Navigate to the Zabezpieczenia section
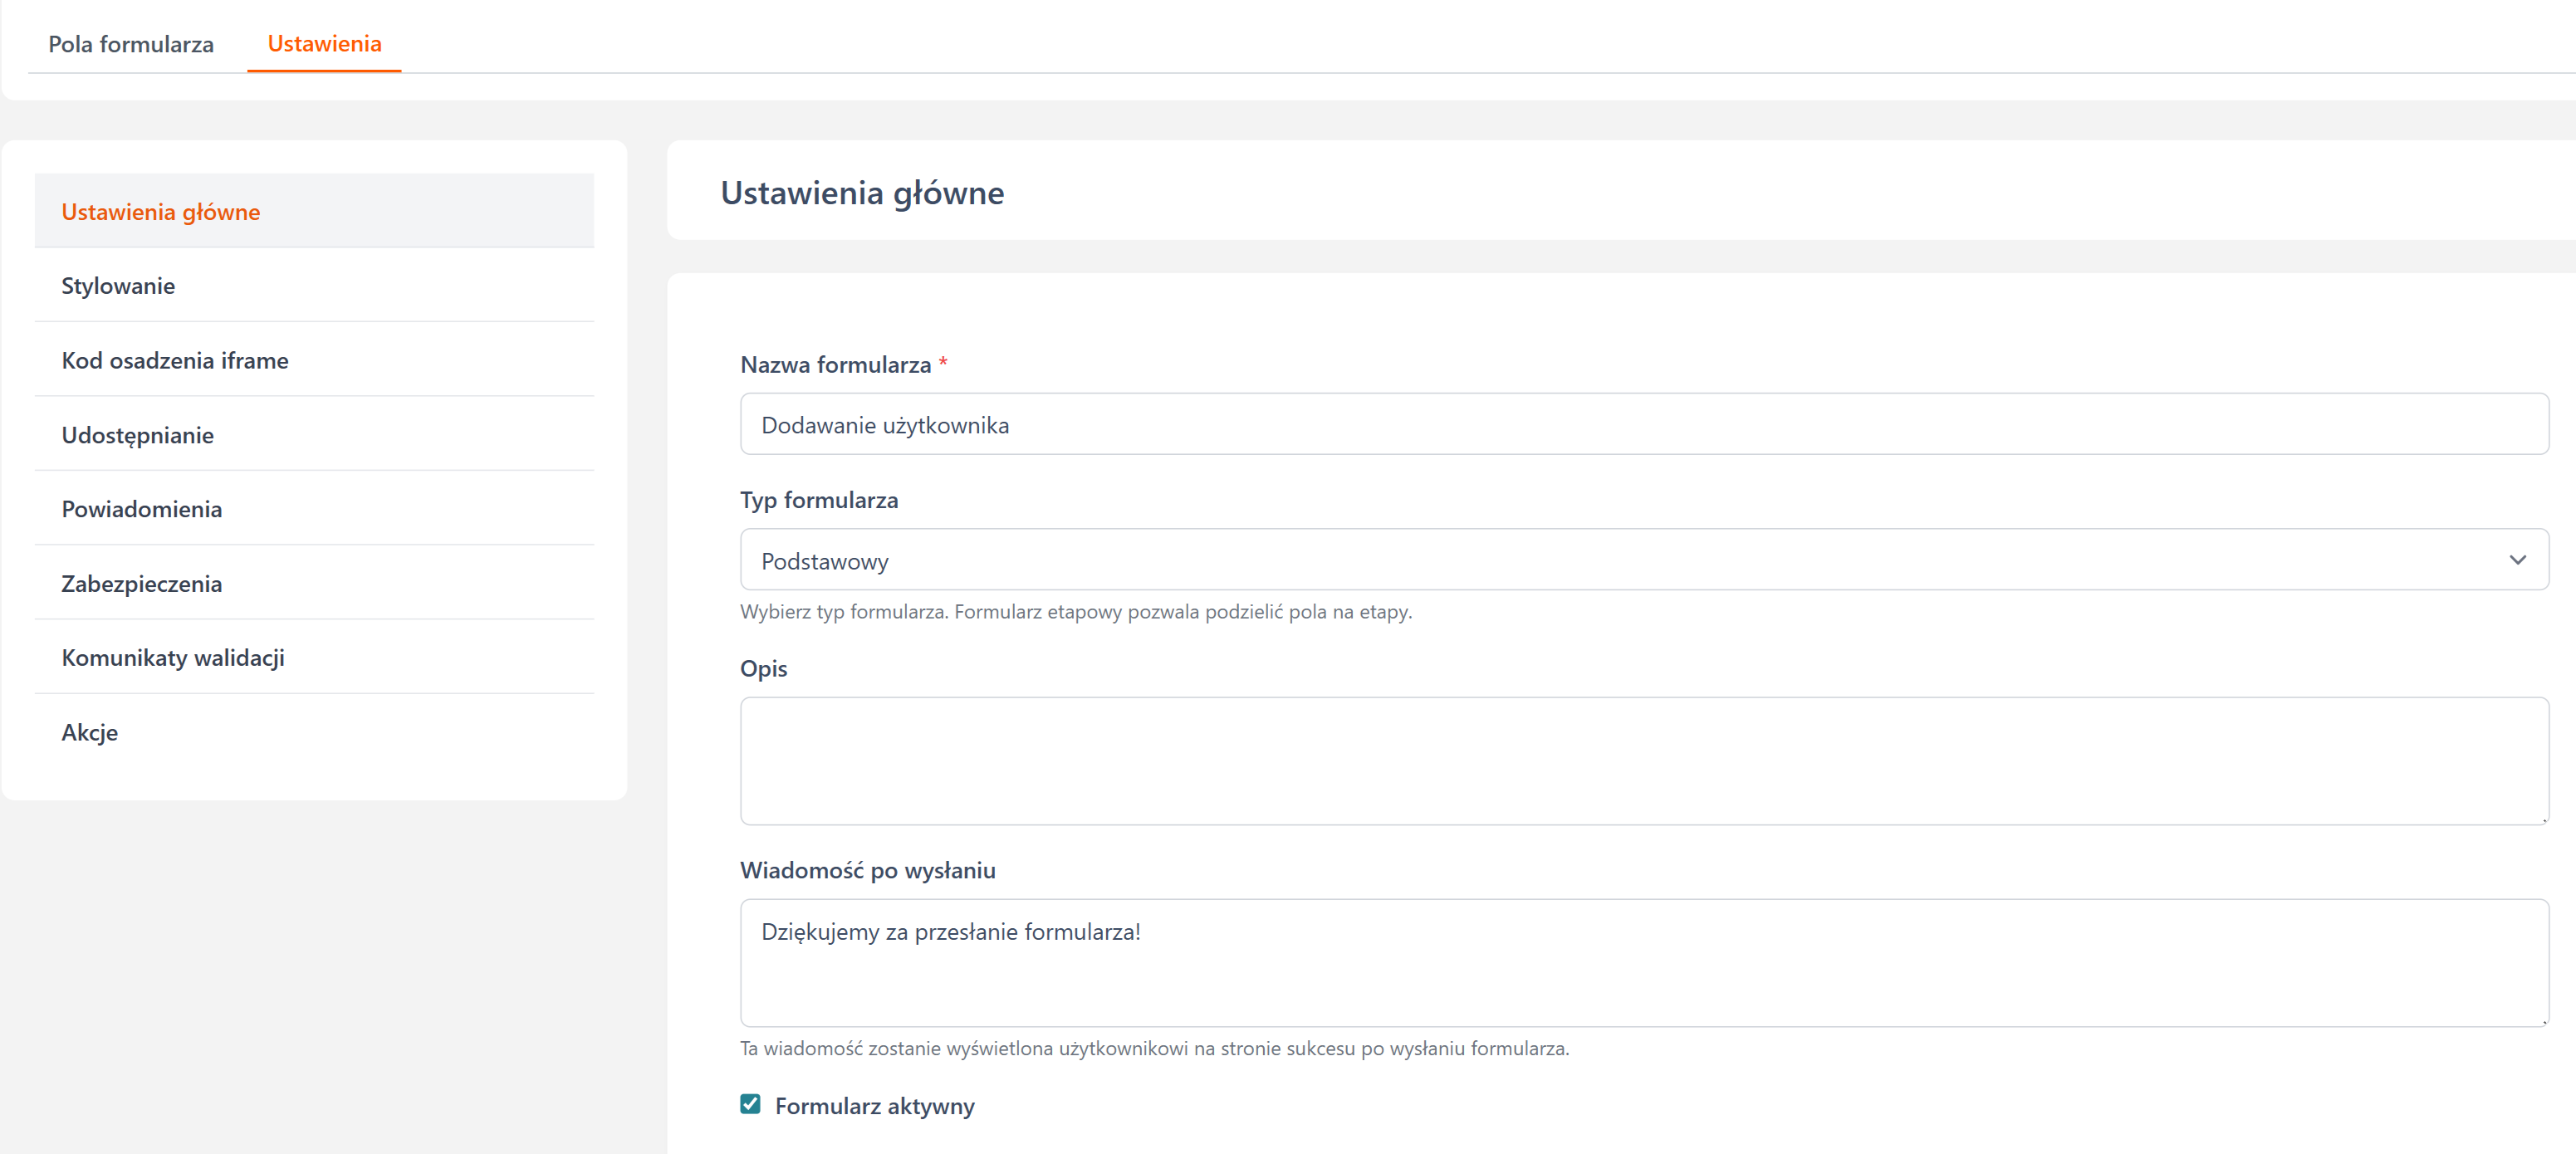Screen dimensions: 2576x1154 (142, 584)
